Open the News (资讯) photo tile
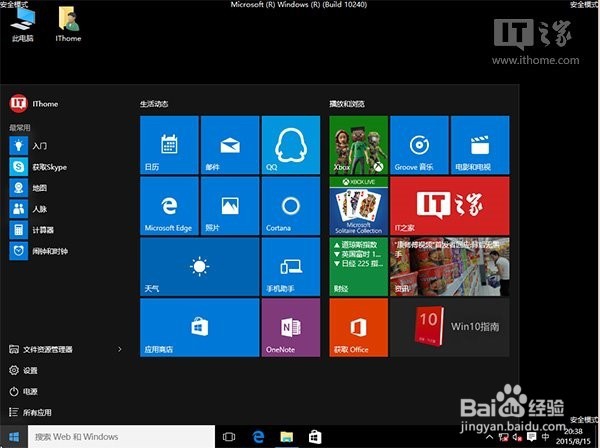The width and height of the screenshot is (600, 448). pos(450,267)
